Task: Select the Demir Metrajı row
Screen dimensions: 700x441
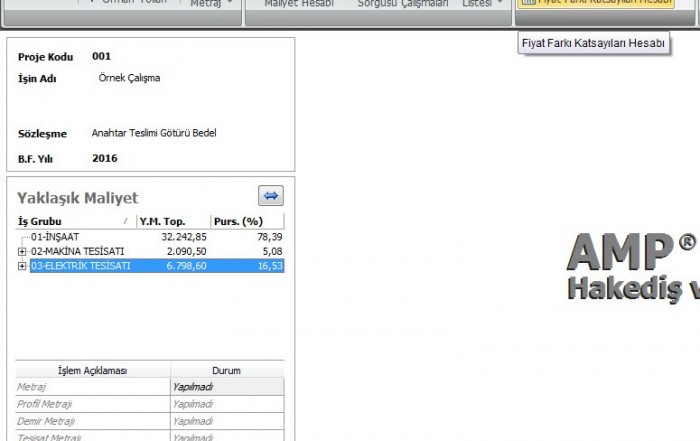Action: [x=92, y=421]
